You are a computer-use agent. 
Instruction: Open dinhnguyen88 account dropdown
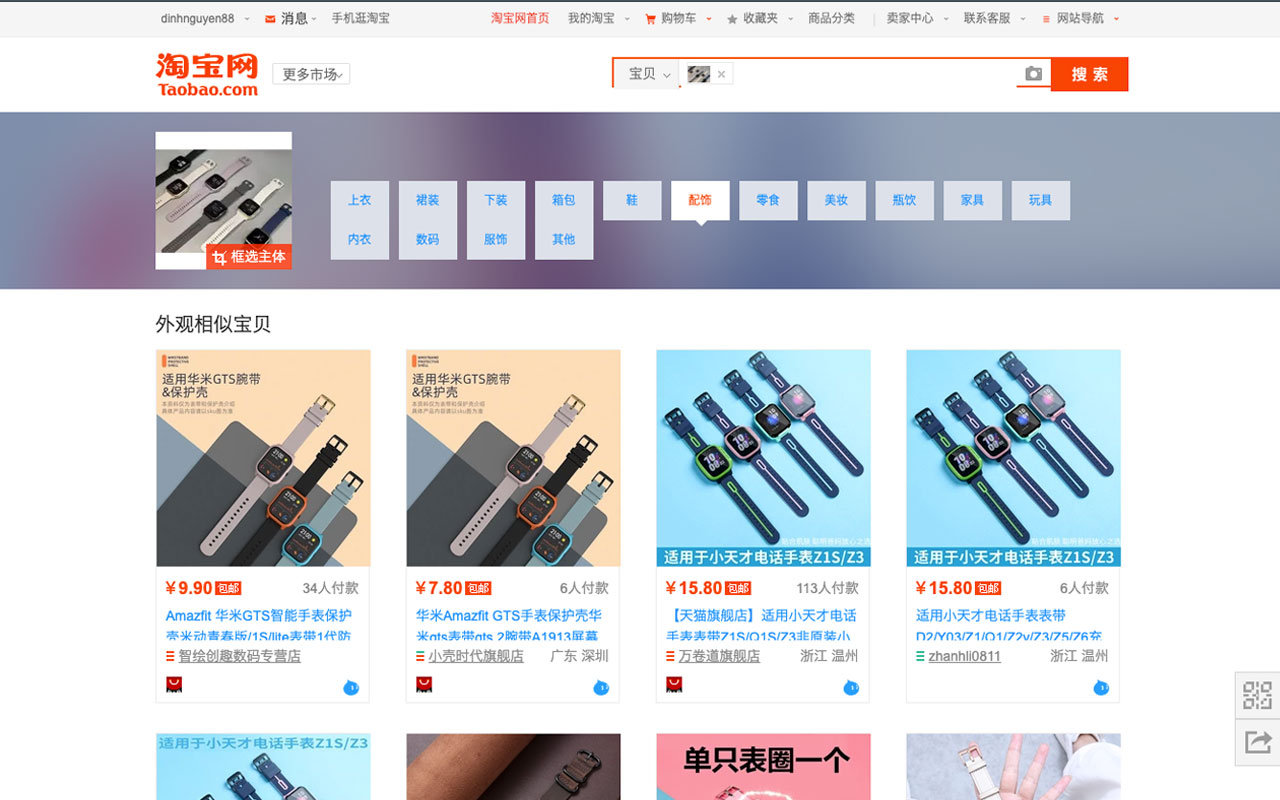[204, 18]
